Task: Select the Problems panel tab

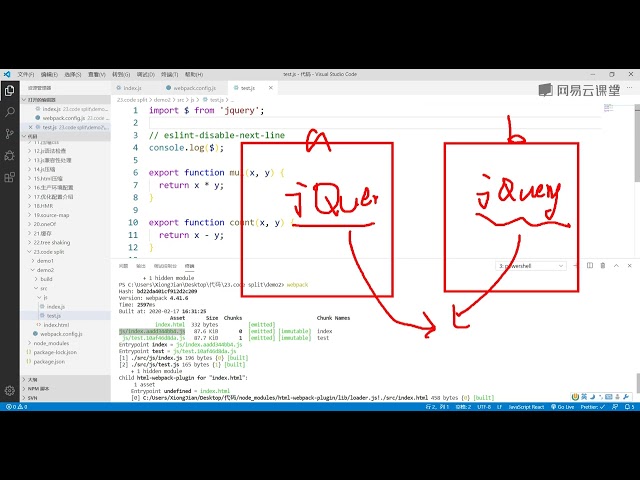Action: (123, 266)
